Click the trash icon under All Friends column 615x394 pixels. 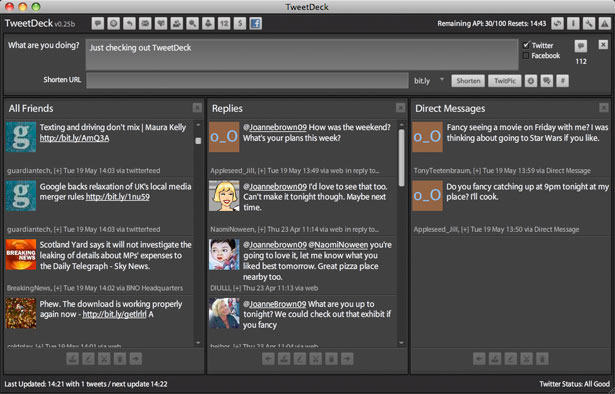click(x=120, y=358)
